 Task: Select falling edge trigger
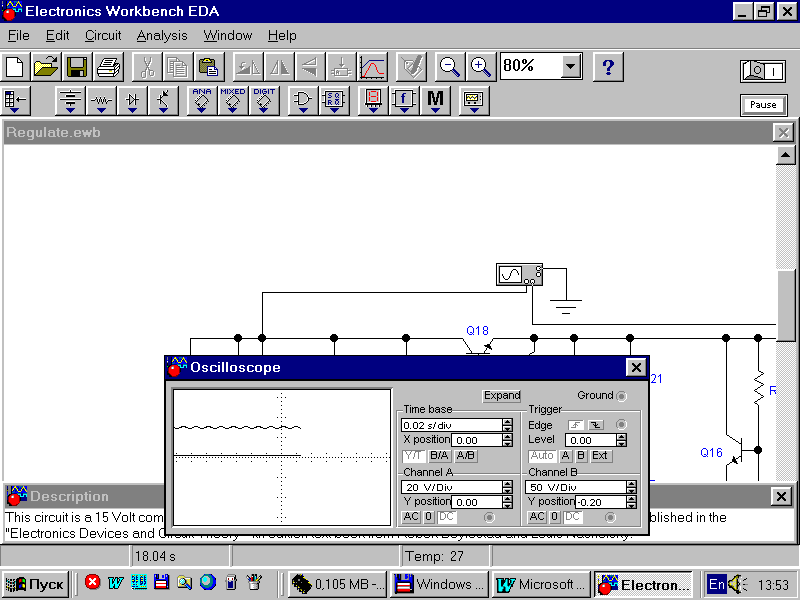point(596,425)
